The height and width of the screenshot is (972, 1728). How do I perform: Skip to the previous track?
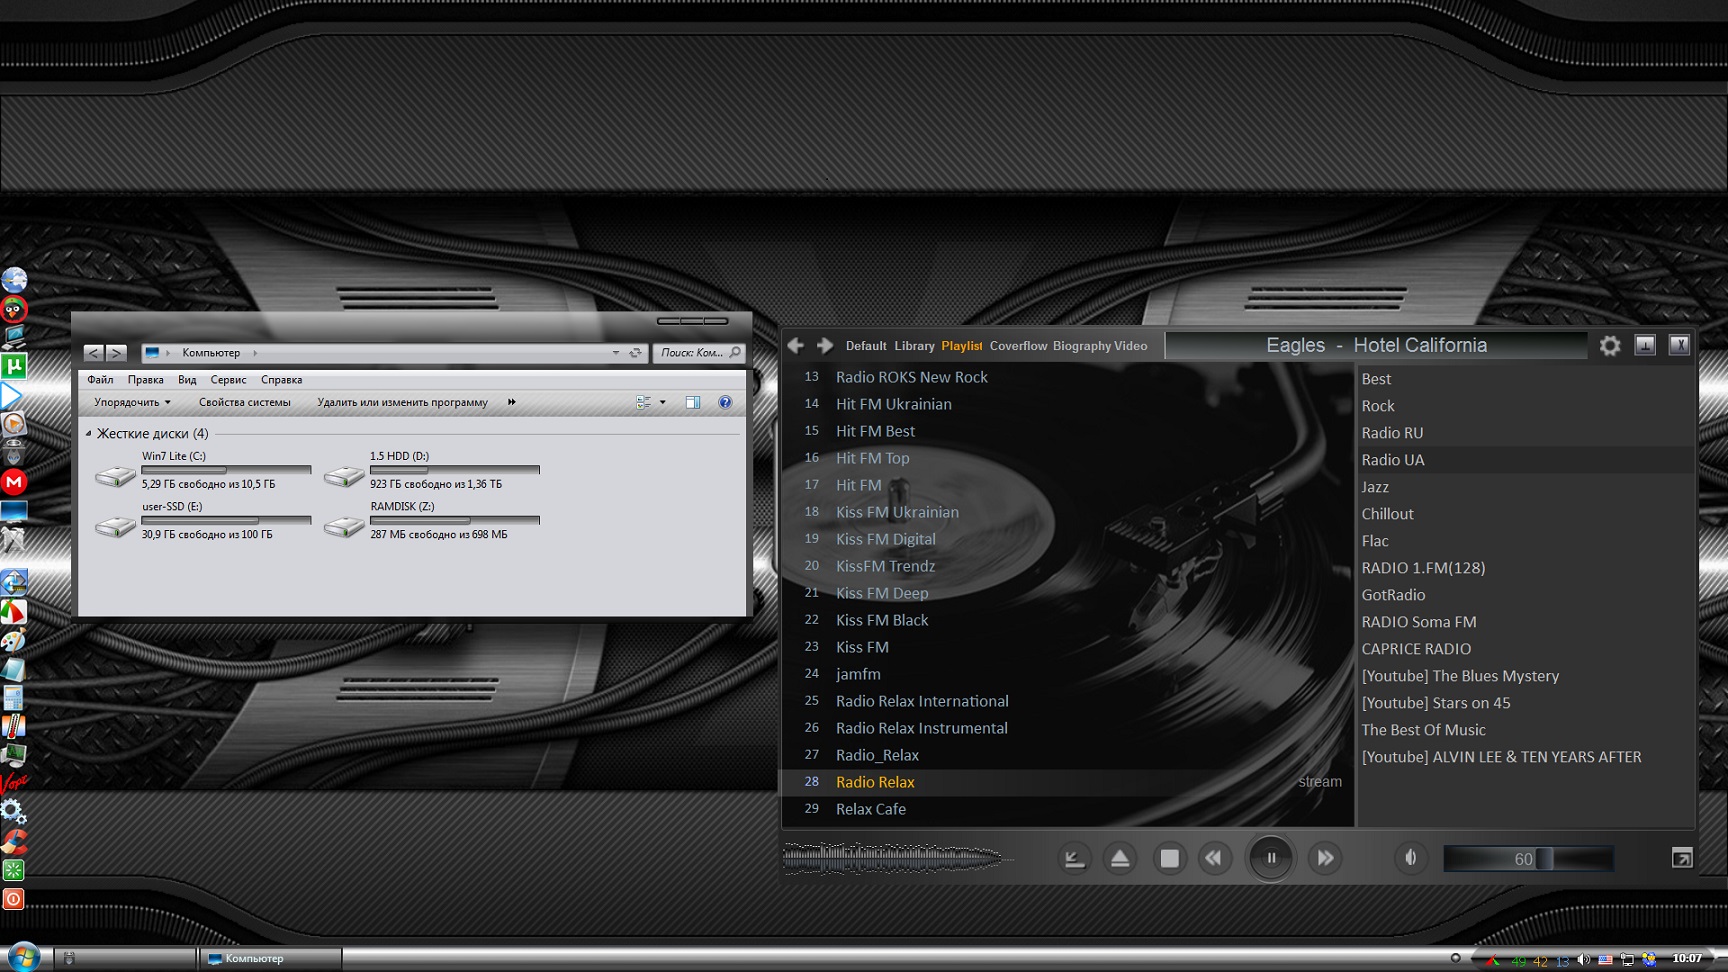coord(1214,858)
